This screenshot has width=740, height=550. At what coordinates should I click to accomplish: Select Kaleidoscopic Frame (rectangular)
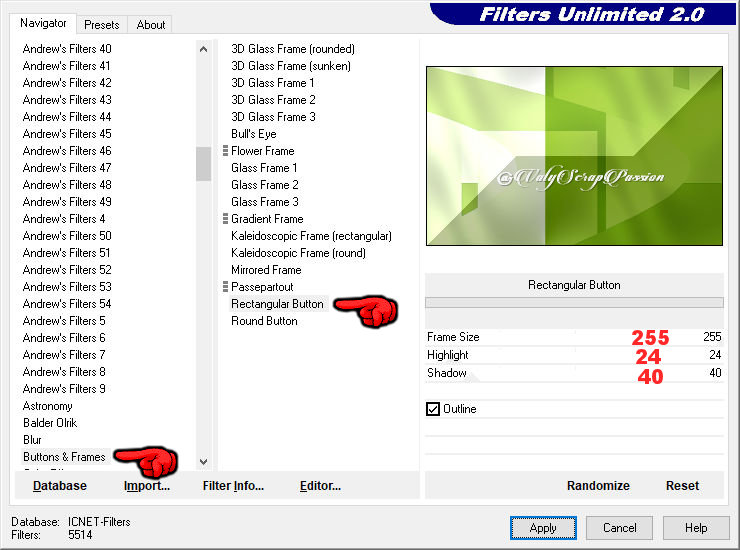[x=311, y=236]
